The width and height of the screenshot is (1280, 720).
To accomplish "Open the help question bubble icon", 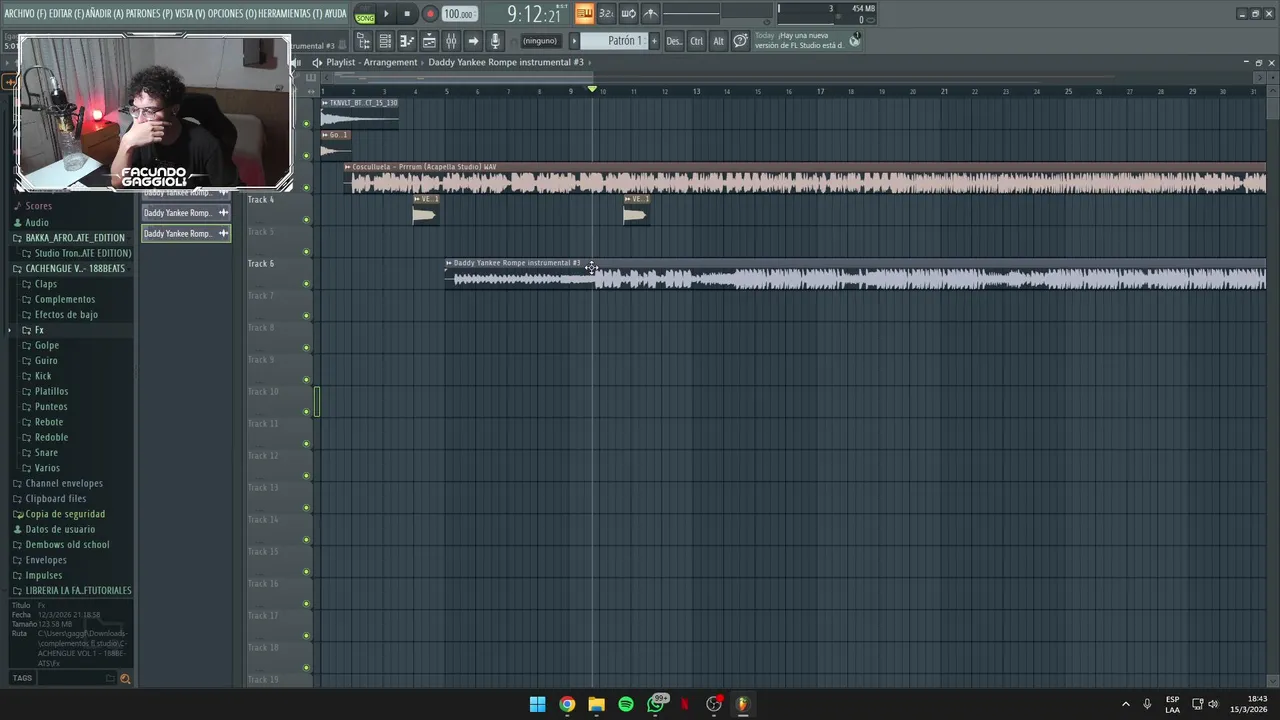I will point(740,41).
